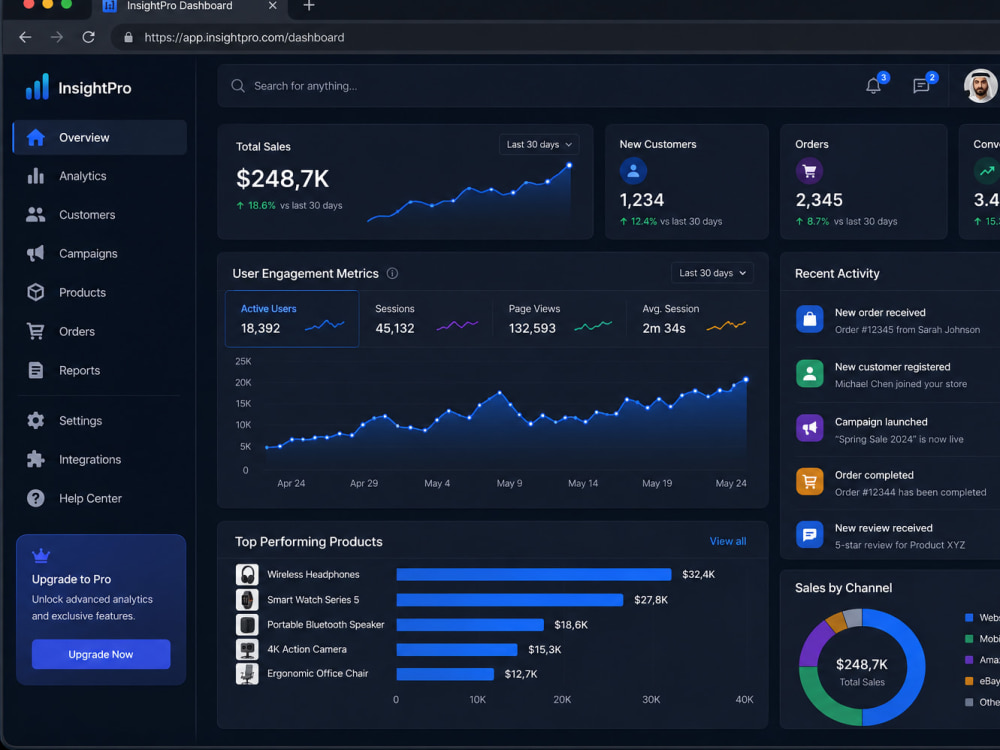Open Reports in the sidebar

(x=99, y=371)
